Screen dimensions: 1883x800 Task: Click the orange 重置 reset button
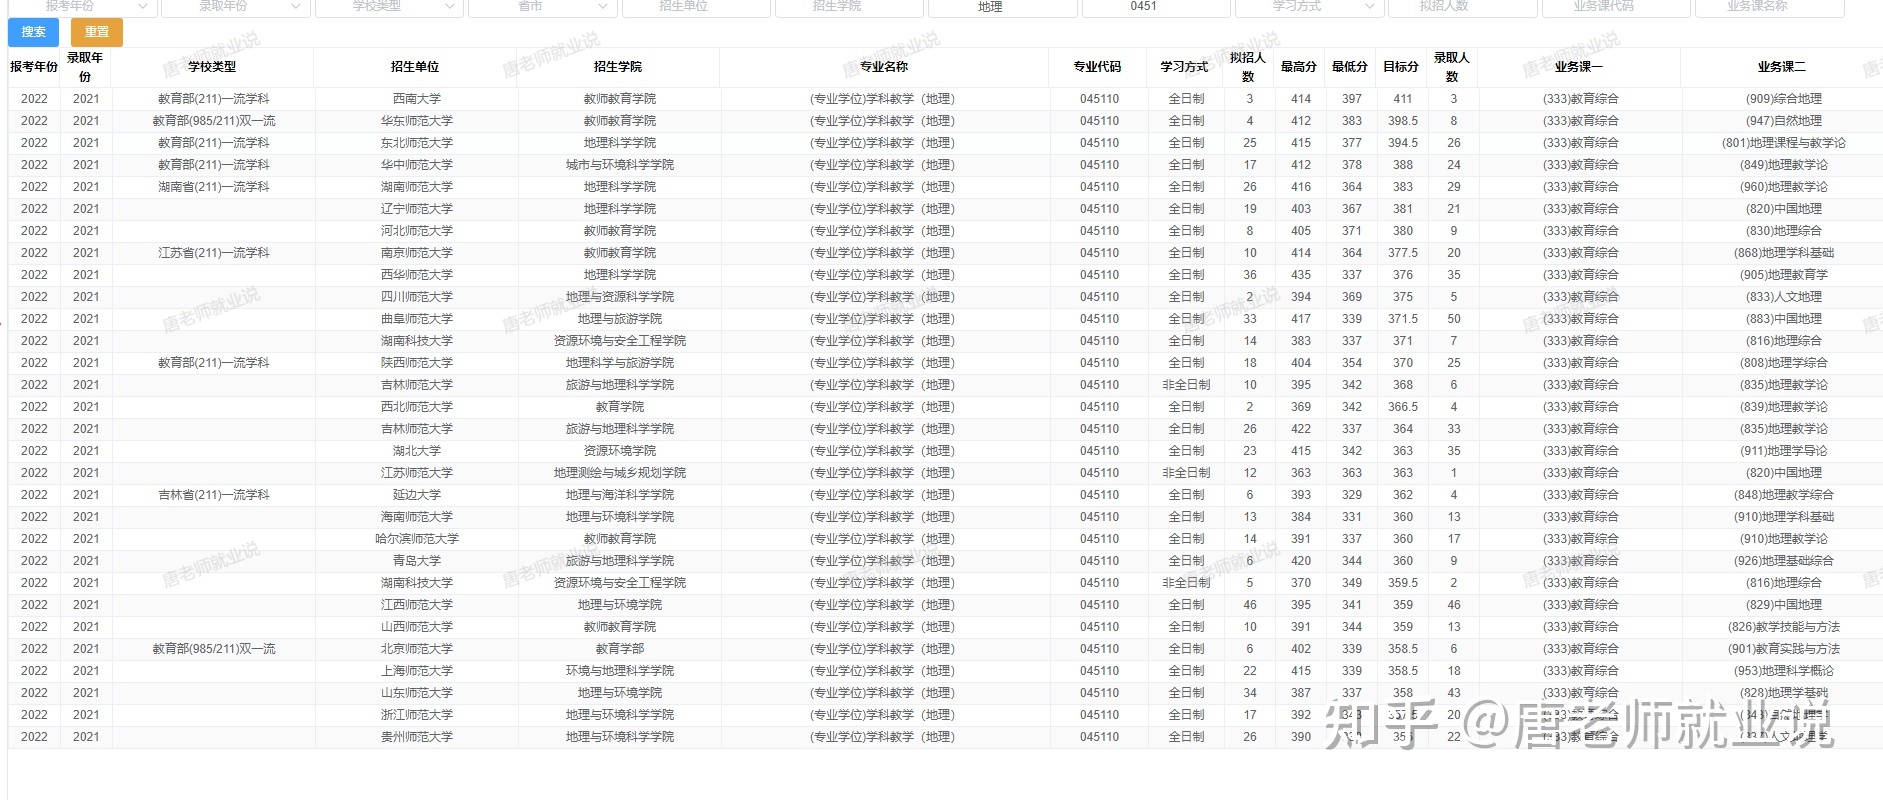97,32
